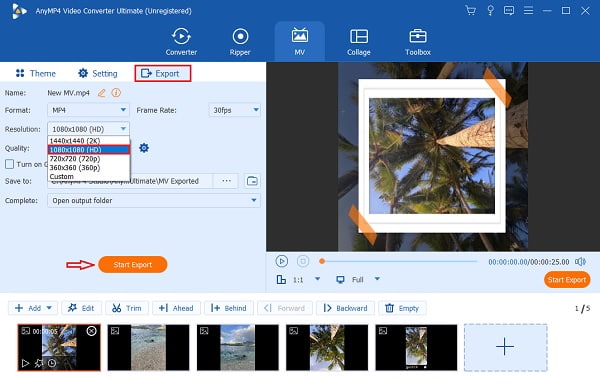Select the fourth palm tree clip thumbnail
The height and width of the screenshot is (390, 600).
click(327, 348)
